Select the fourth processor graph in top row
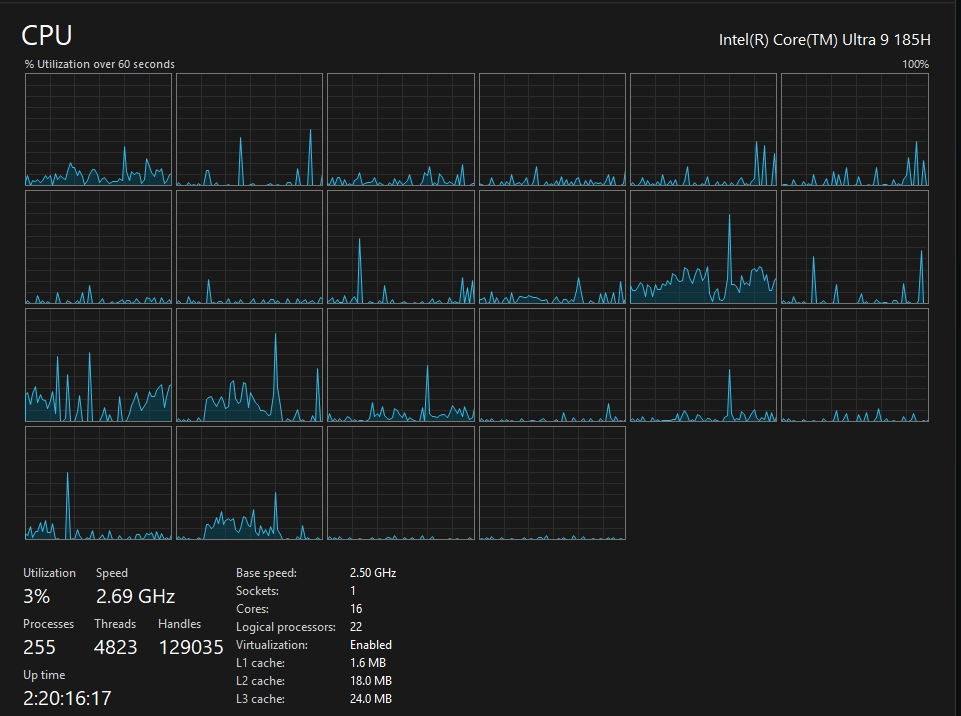 point(552,129)
